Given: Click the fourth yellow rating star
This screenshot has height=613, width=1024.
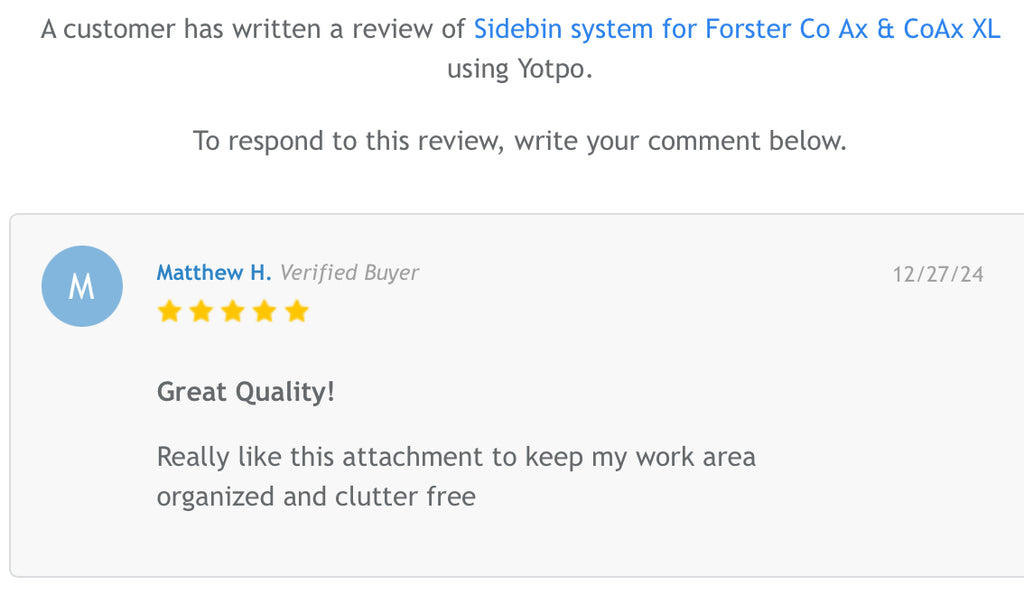Looking at the screenshot, I should [x=265, y=312].
